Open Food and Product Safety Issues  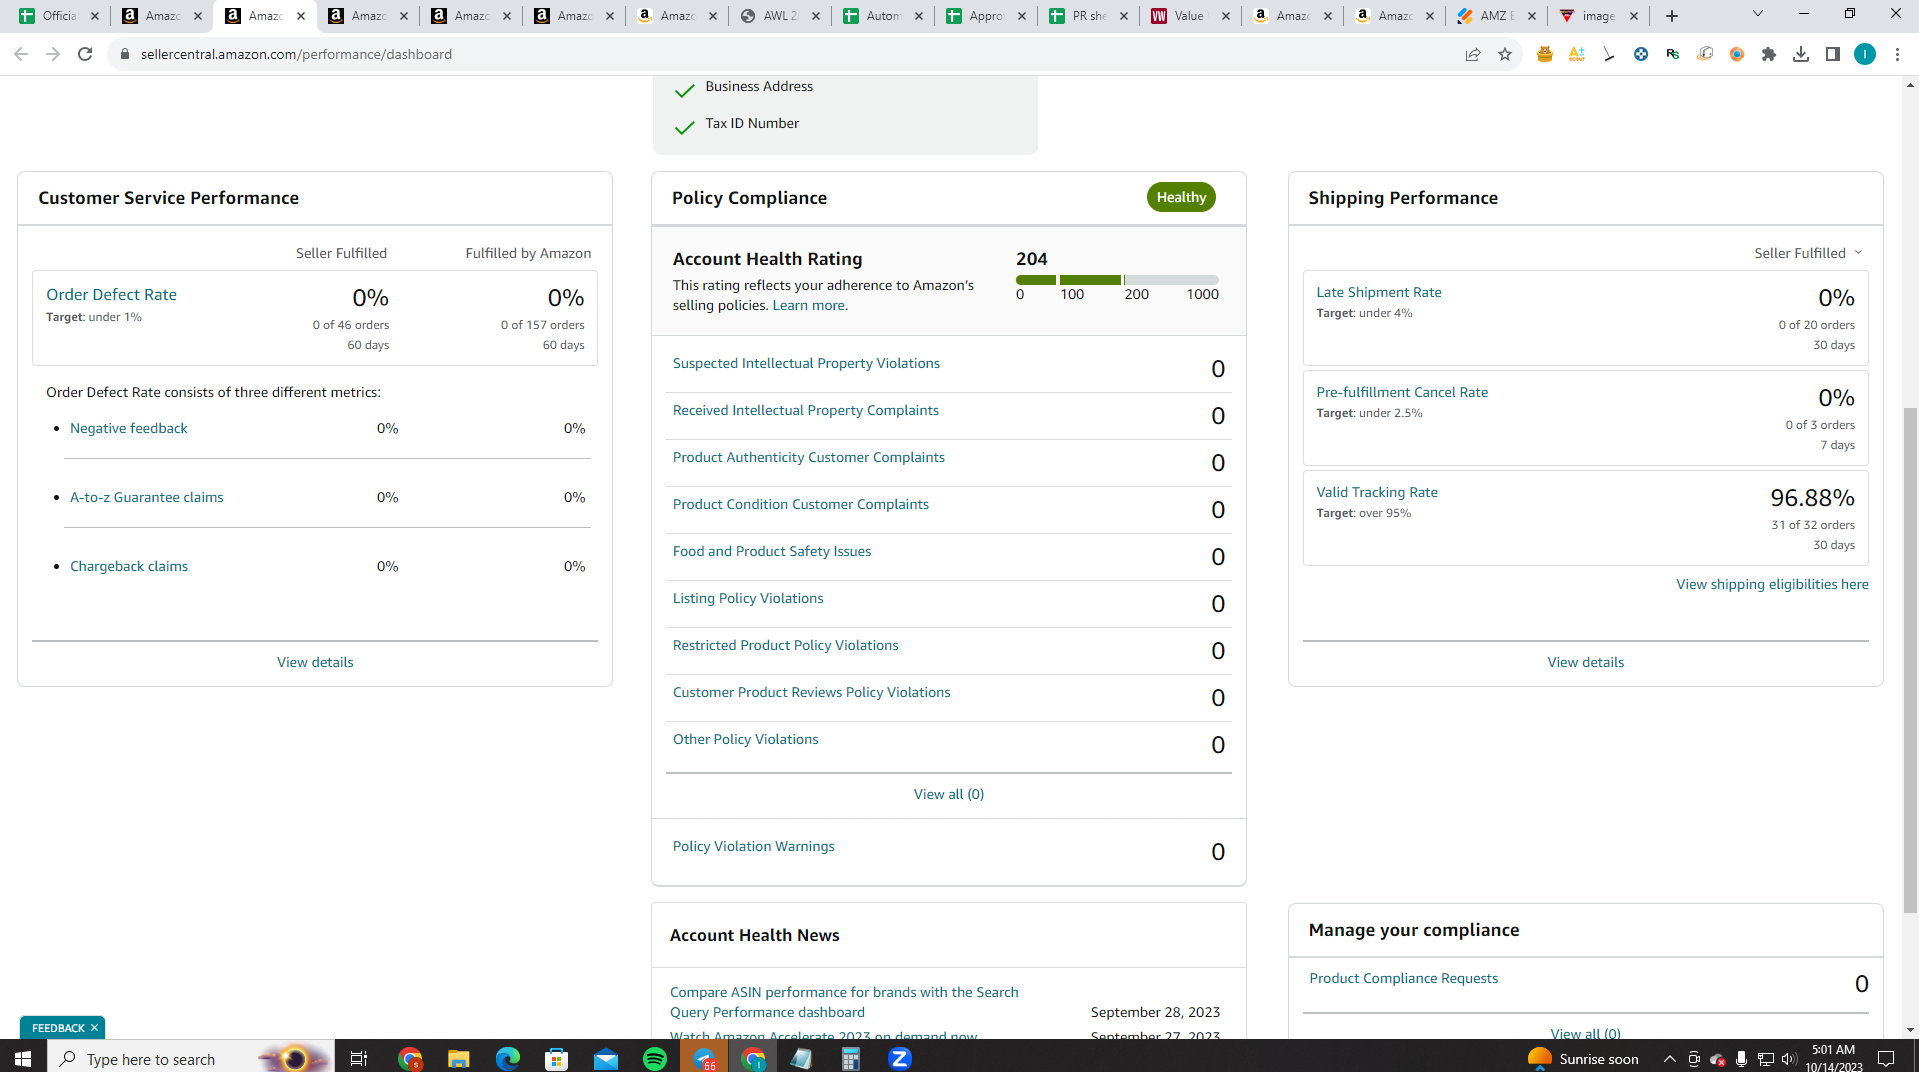pyautogui.click(x=771, y=551)
